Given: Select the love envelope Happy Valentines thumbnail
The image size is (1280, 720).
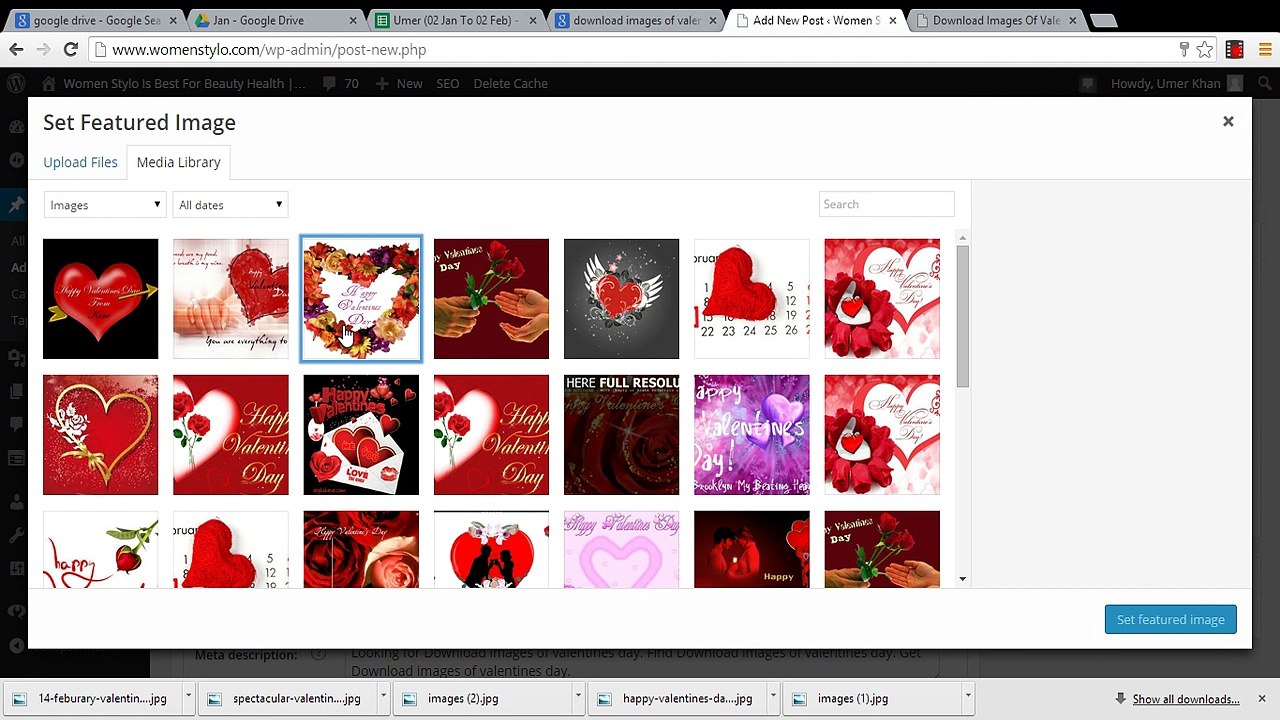Looking at the screenshot, I should (x=361, y=435).
